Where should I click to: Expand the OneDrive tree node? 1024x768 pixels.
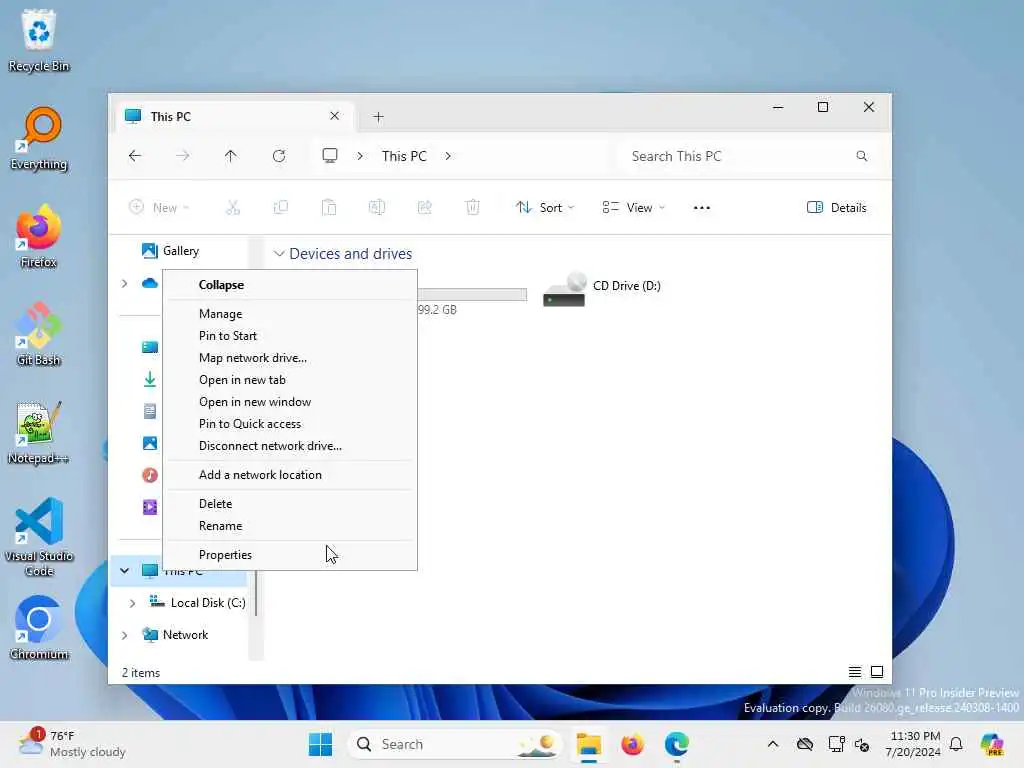click(x=124, y=283)
